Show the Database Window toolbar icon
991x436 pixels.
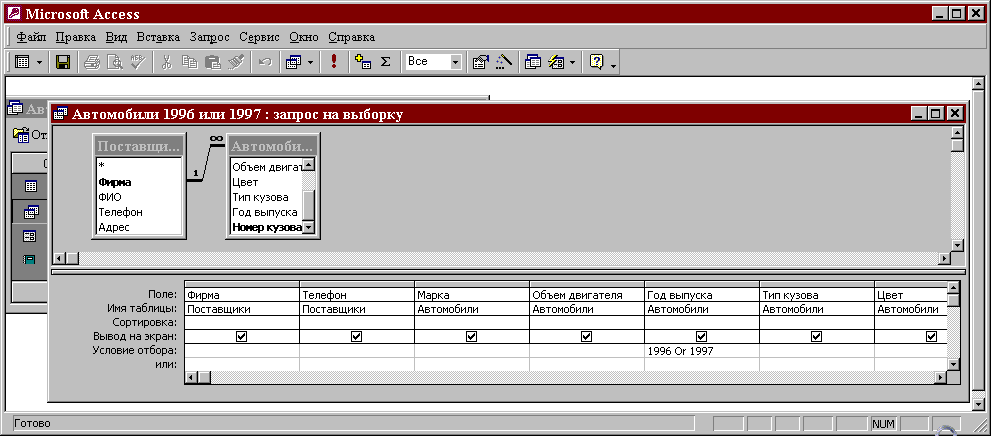coord(533,62)
